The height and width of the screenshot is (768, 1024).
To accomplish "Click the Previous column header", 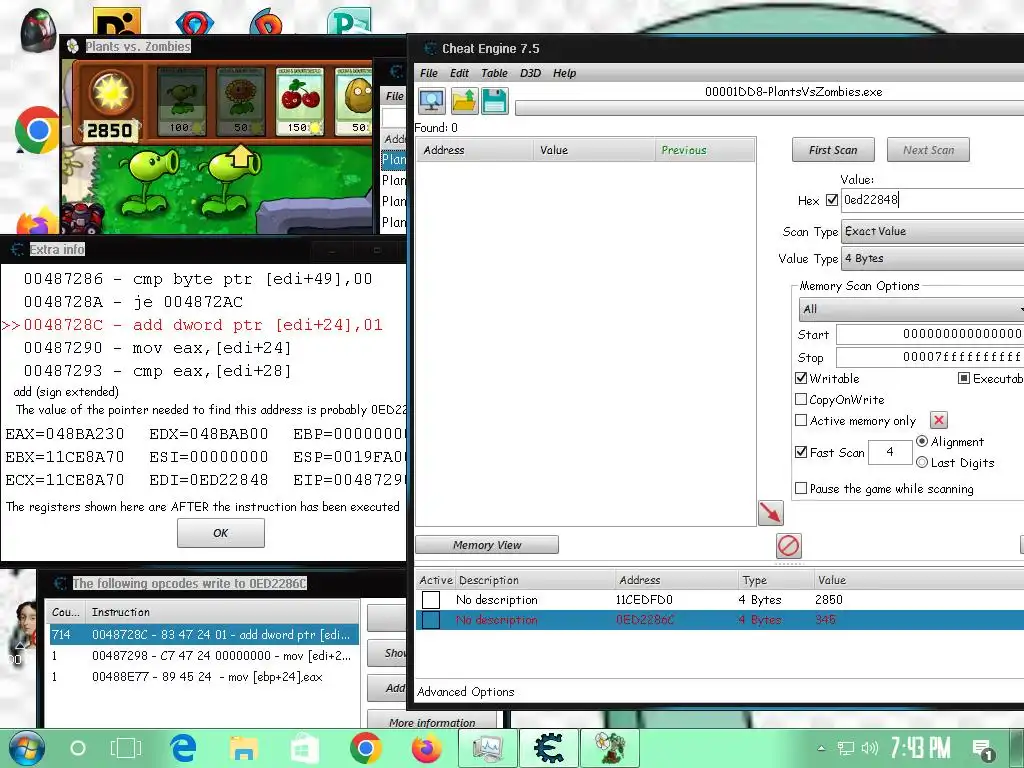I will (x=705, y=150).
